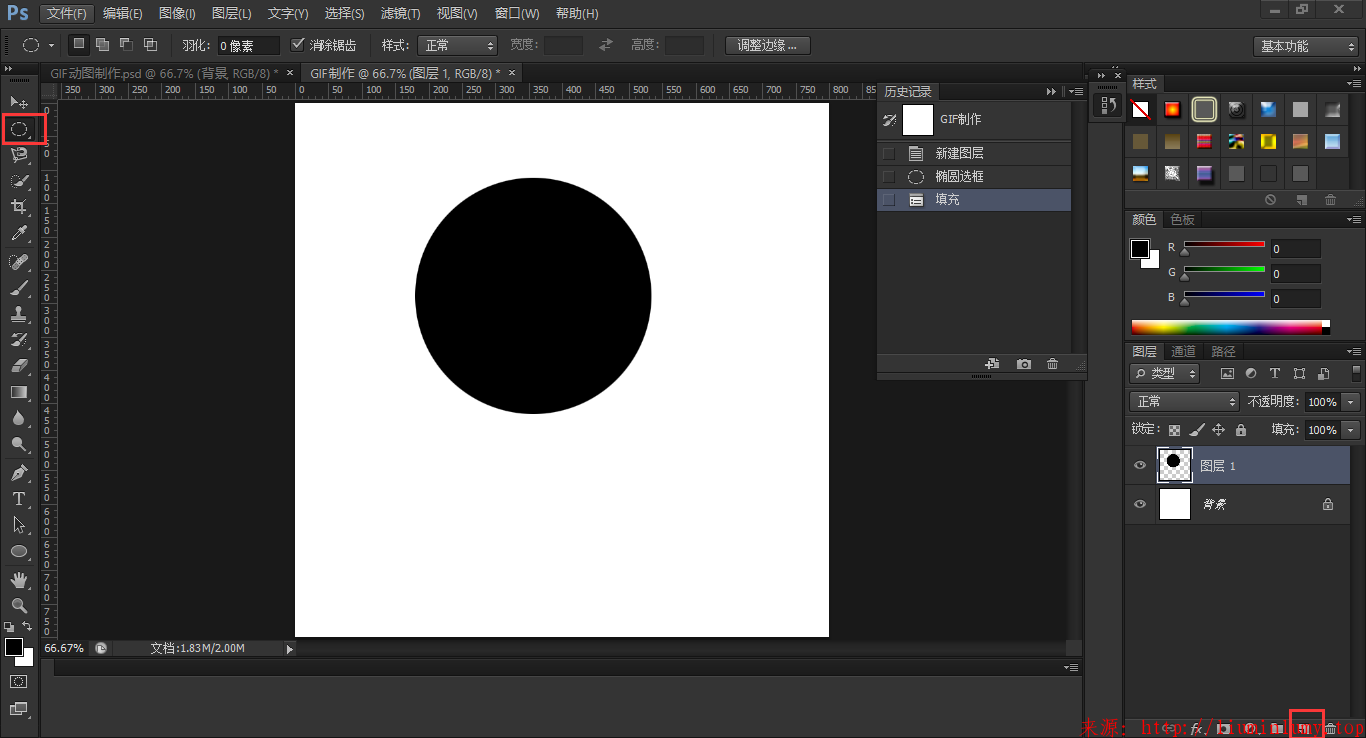The height and width of the screenshot is (738, 1366).
Task: Open the 填充 fill dropdown arrow
Action: point(1351,430)
